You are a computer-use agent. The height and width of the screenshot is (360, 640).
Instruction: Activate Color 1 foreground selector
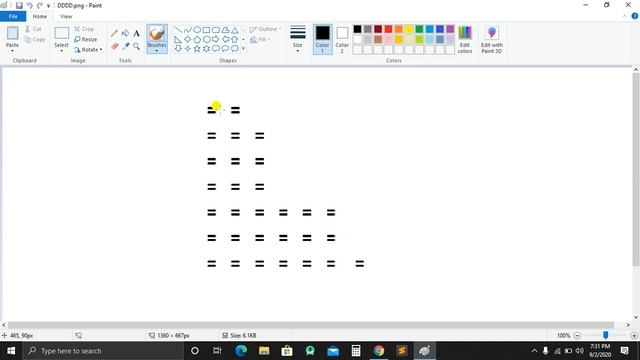point(322,40)
